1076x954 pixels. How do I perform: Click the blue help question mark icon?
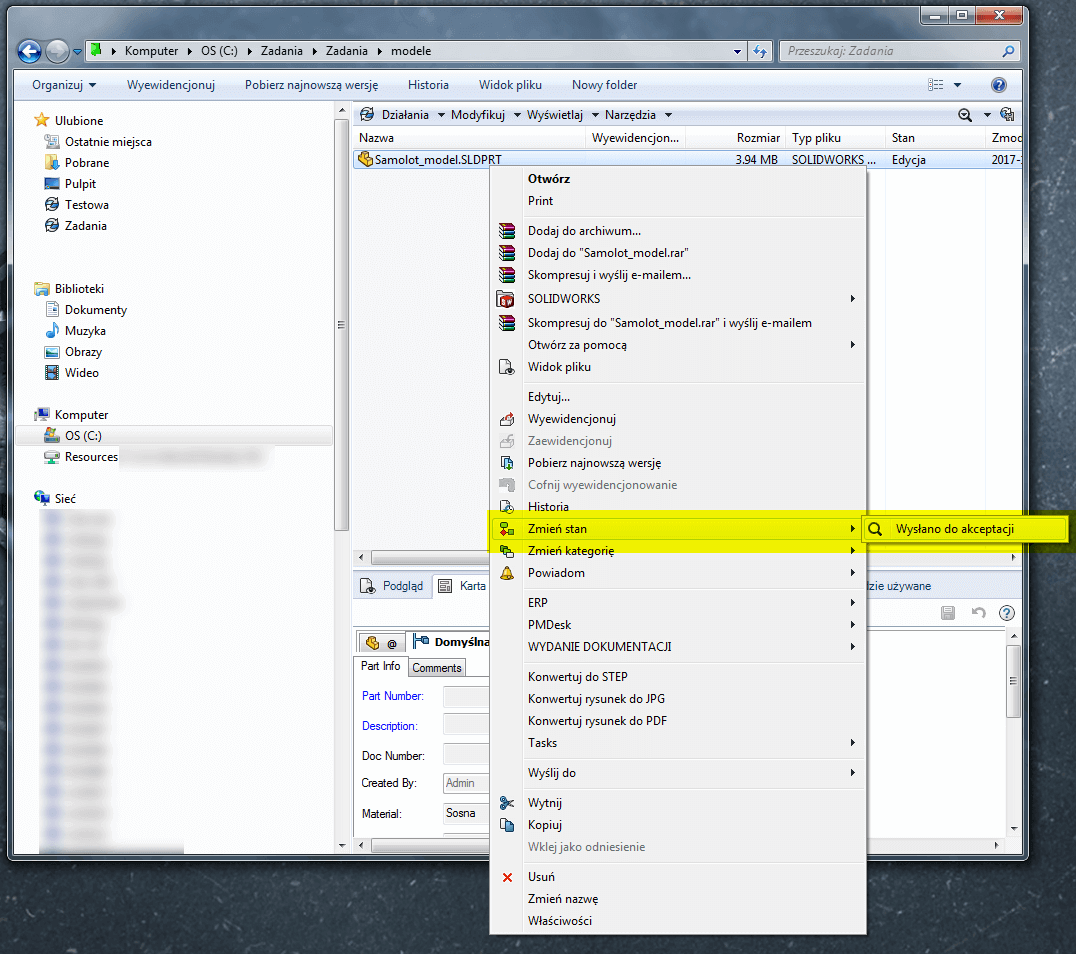coord(998,85)
